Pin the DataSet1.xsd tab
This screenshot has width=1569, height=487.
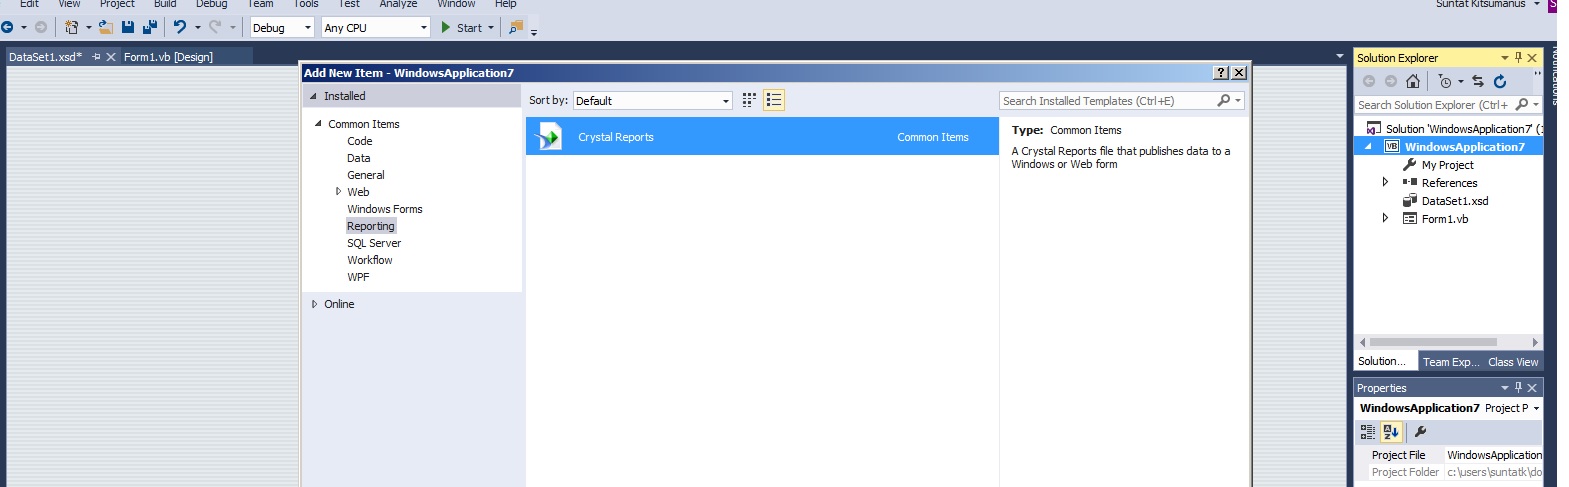coord(97,57)
